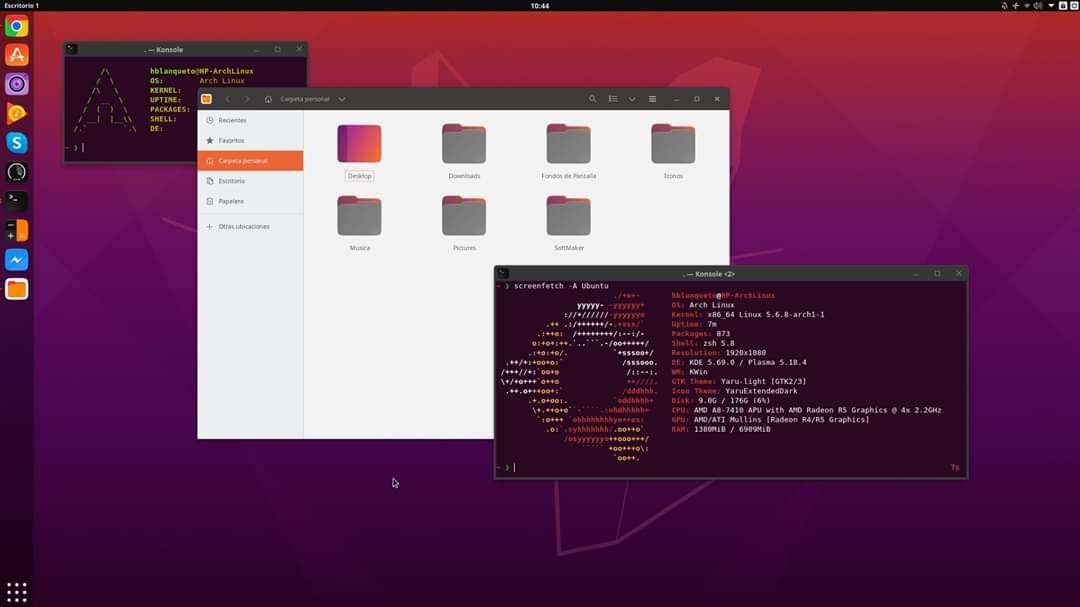This screenshot has width=1080, height=607.
Task: Go back in file manager navigation
Action: [x=228, y=99]
